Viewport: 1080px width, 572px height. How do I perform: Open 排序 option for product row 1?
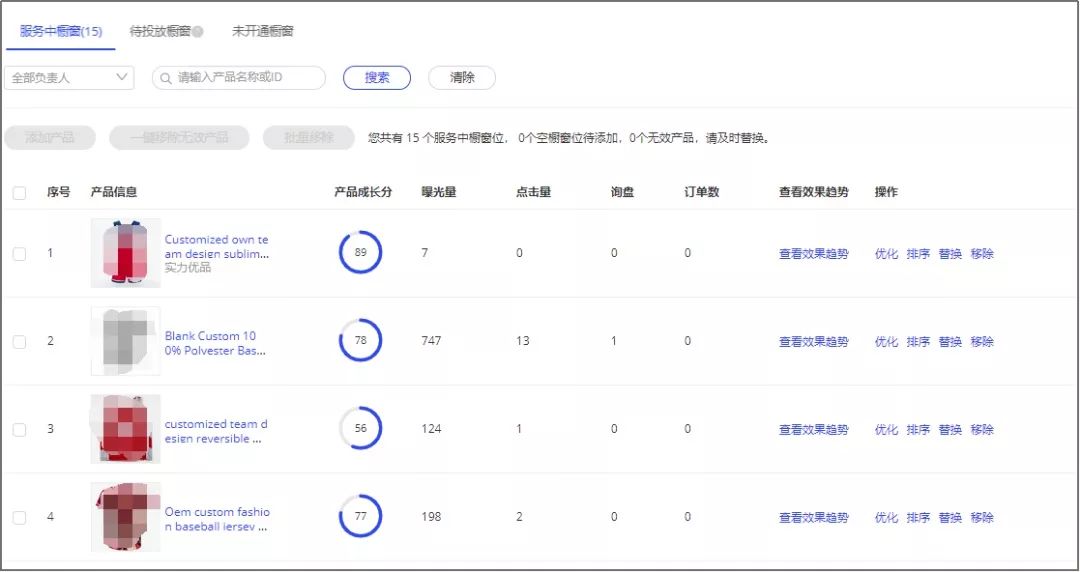tap(918, 254)
